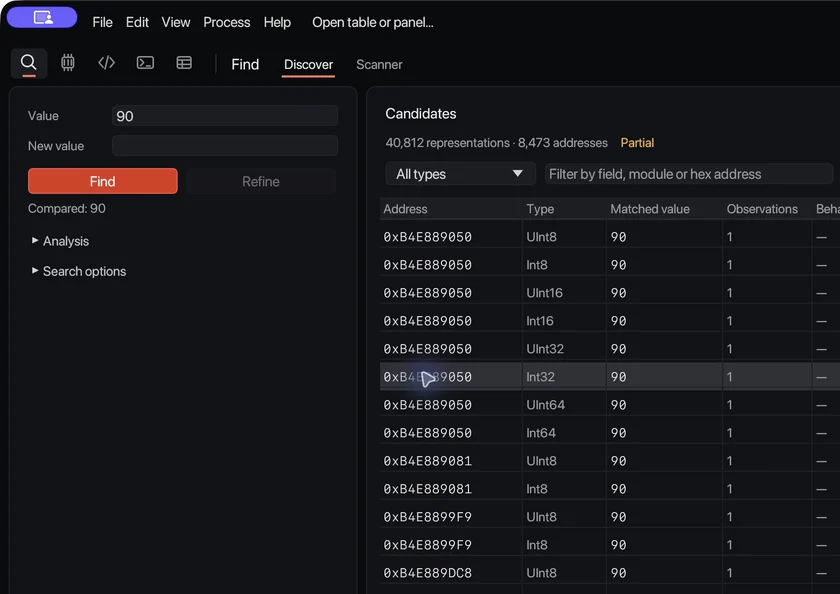Click Open table or panel search
This screenshot has height=594, width=840.
(x=373, y=22)
